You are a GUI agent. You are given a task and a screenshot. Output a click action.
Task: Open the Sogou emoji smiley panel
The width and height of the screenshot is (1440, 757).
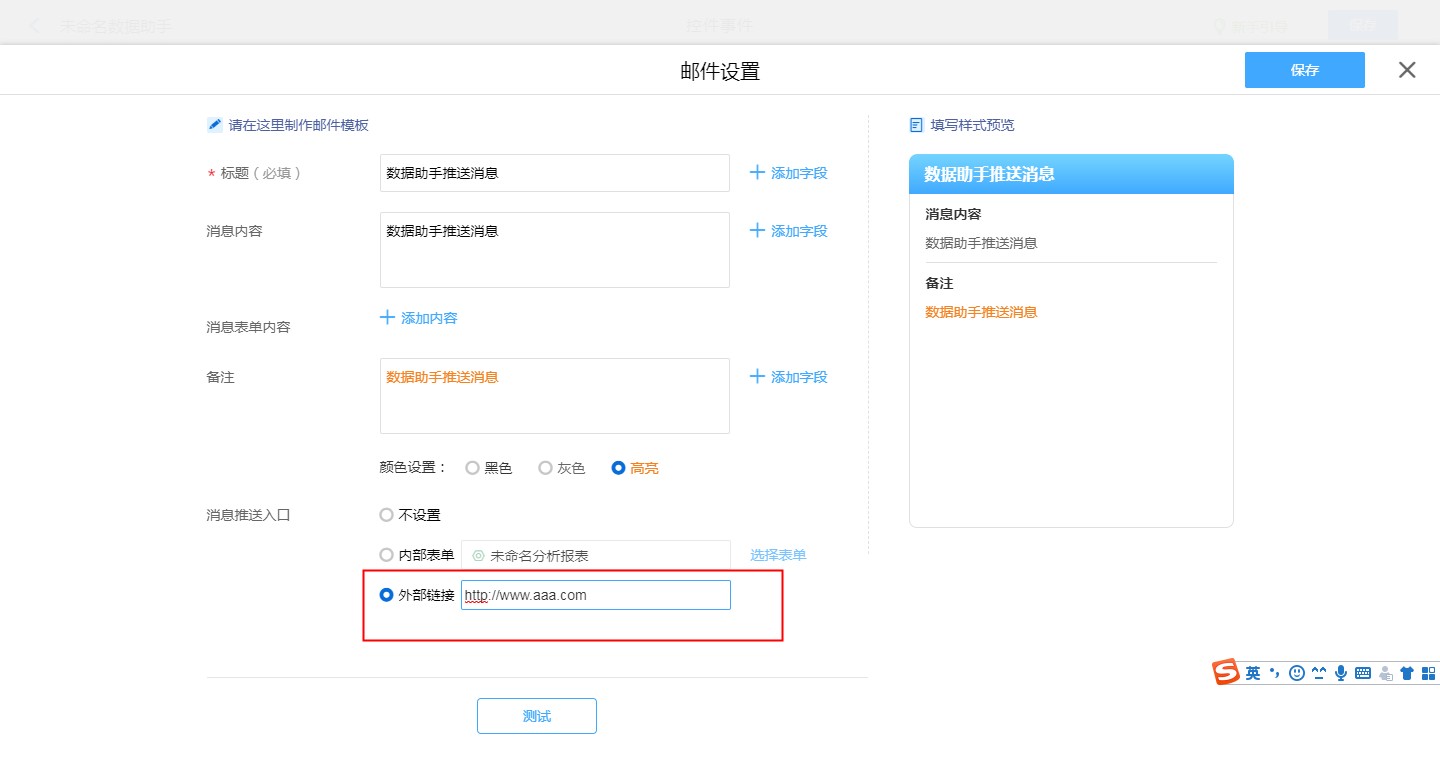point(1297,673)
